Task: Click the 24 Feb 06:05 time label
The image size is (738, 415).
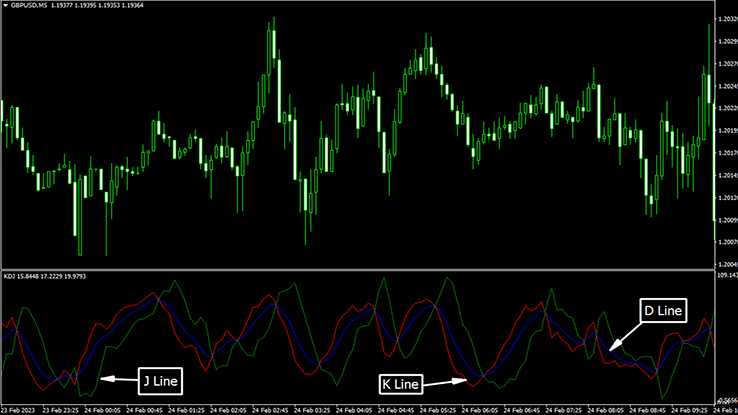Action: click(x=480, y=411)
